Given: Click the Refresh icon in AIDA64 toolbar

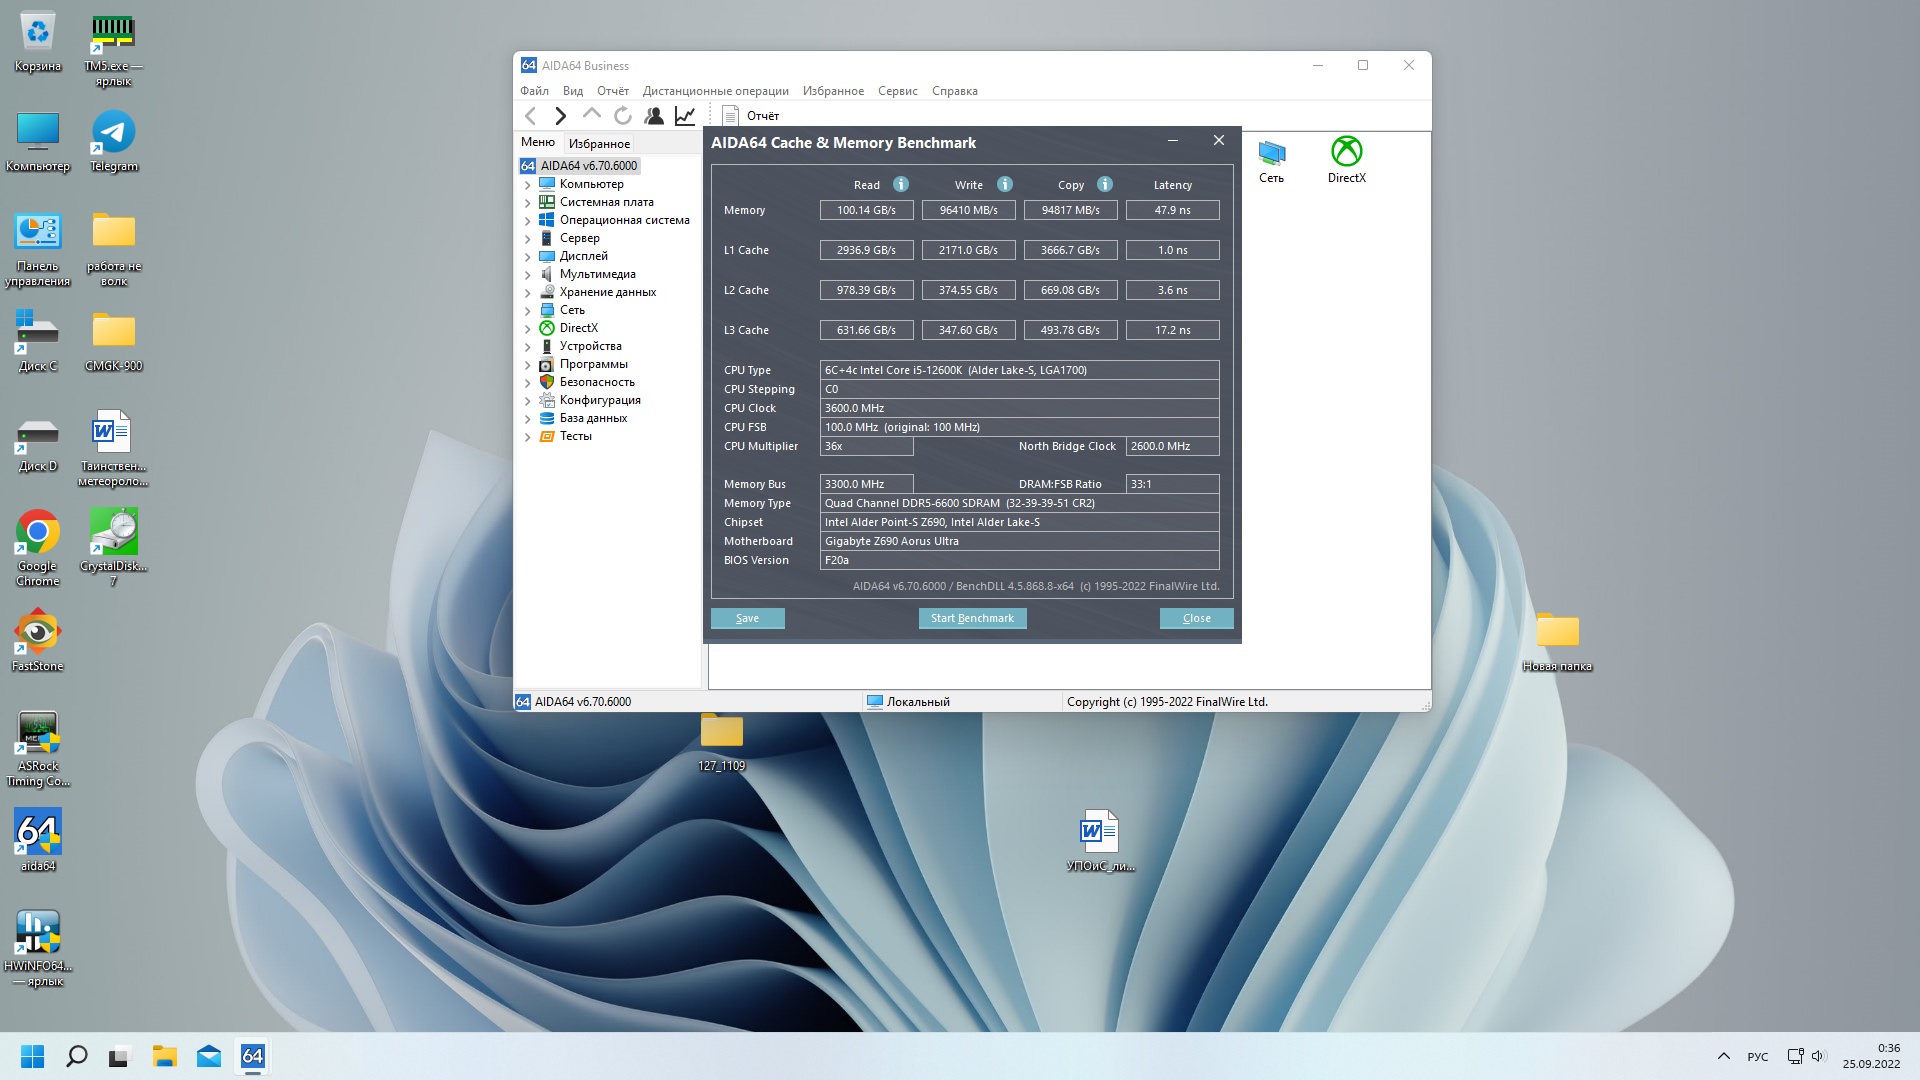Looking at the screenshot, I should click(623, 116).
